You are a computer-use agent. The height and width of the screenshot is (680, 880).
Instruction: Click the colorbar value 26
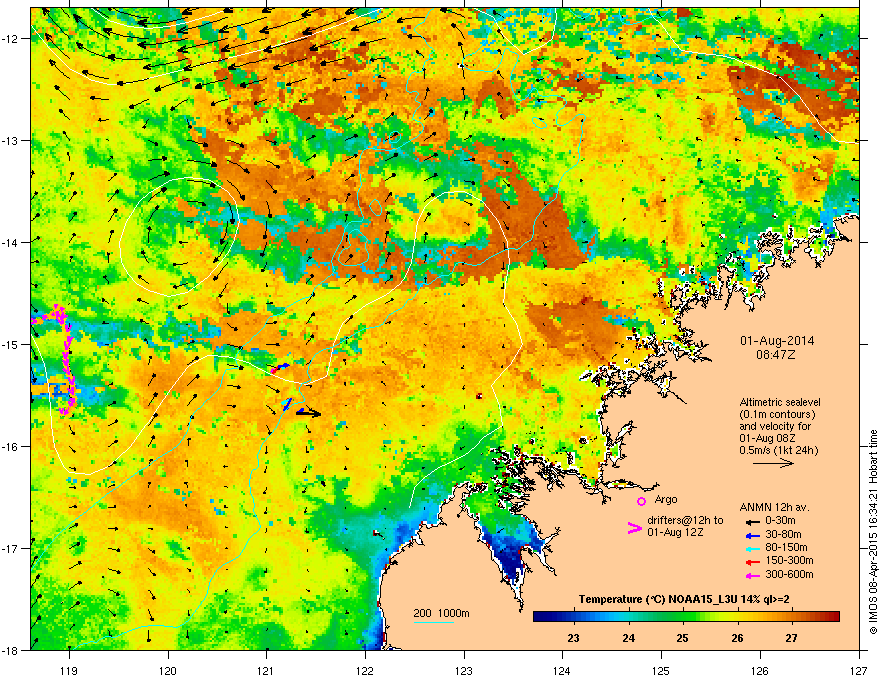coord(737,638)
